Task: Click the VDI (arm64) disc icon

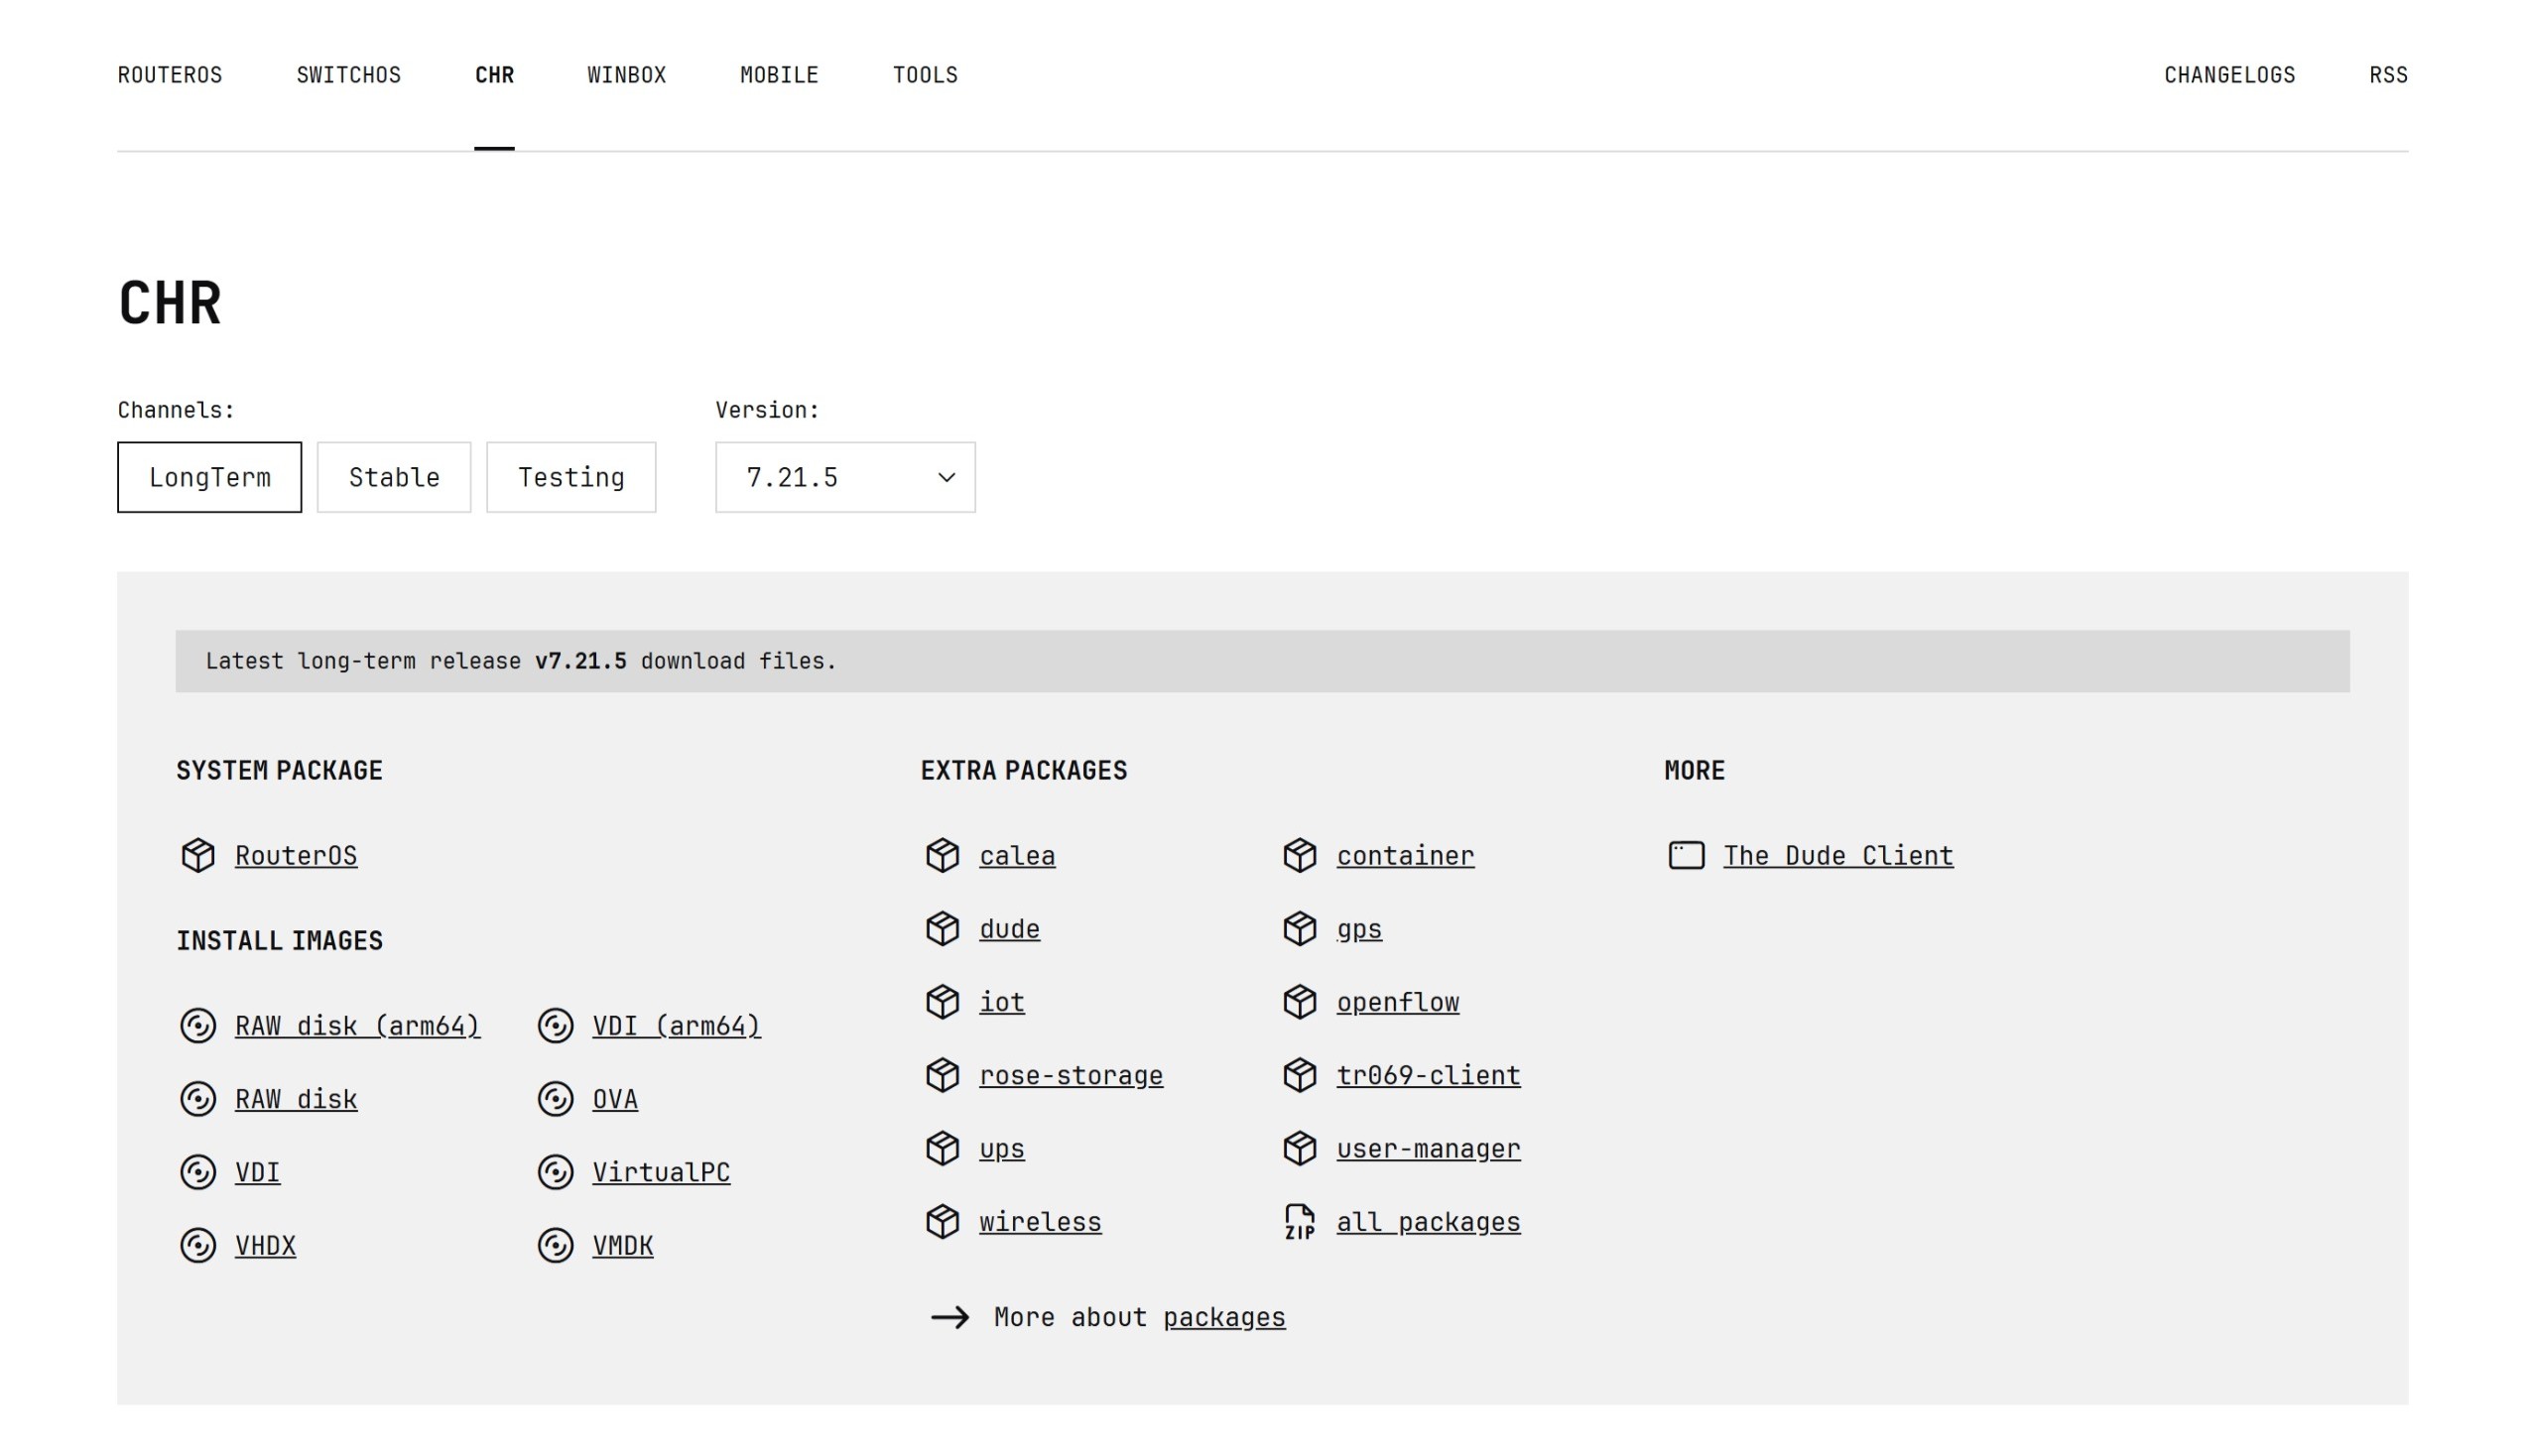Action: [555, 1025]
